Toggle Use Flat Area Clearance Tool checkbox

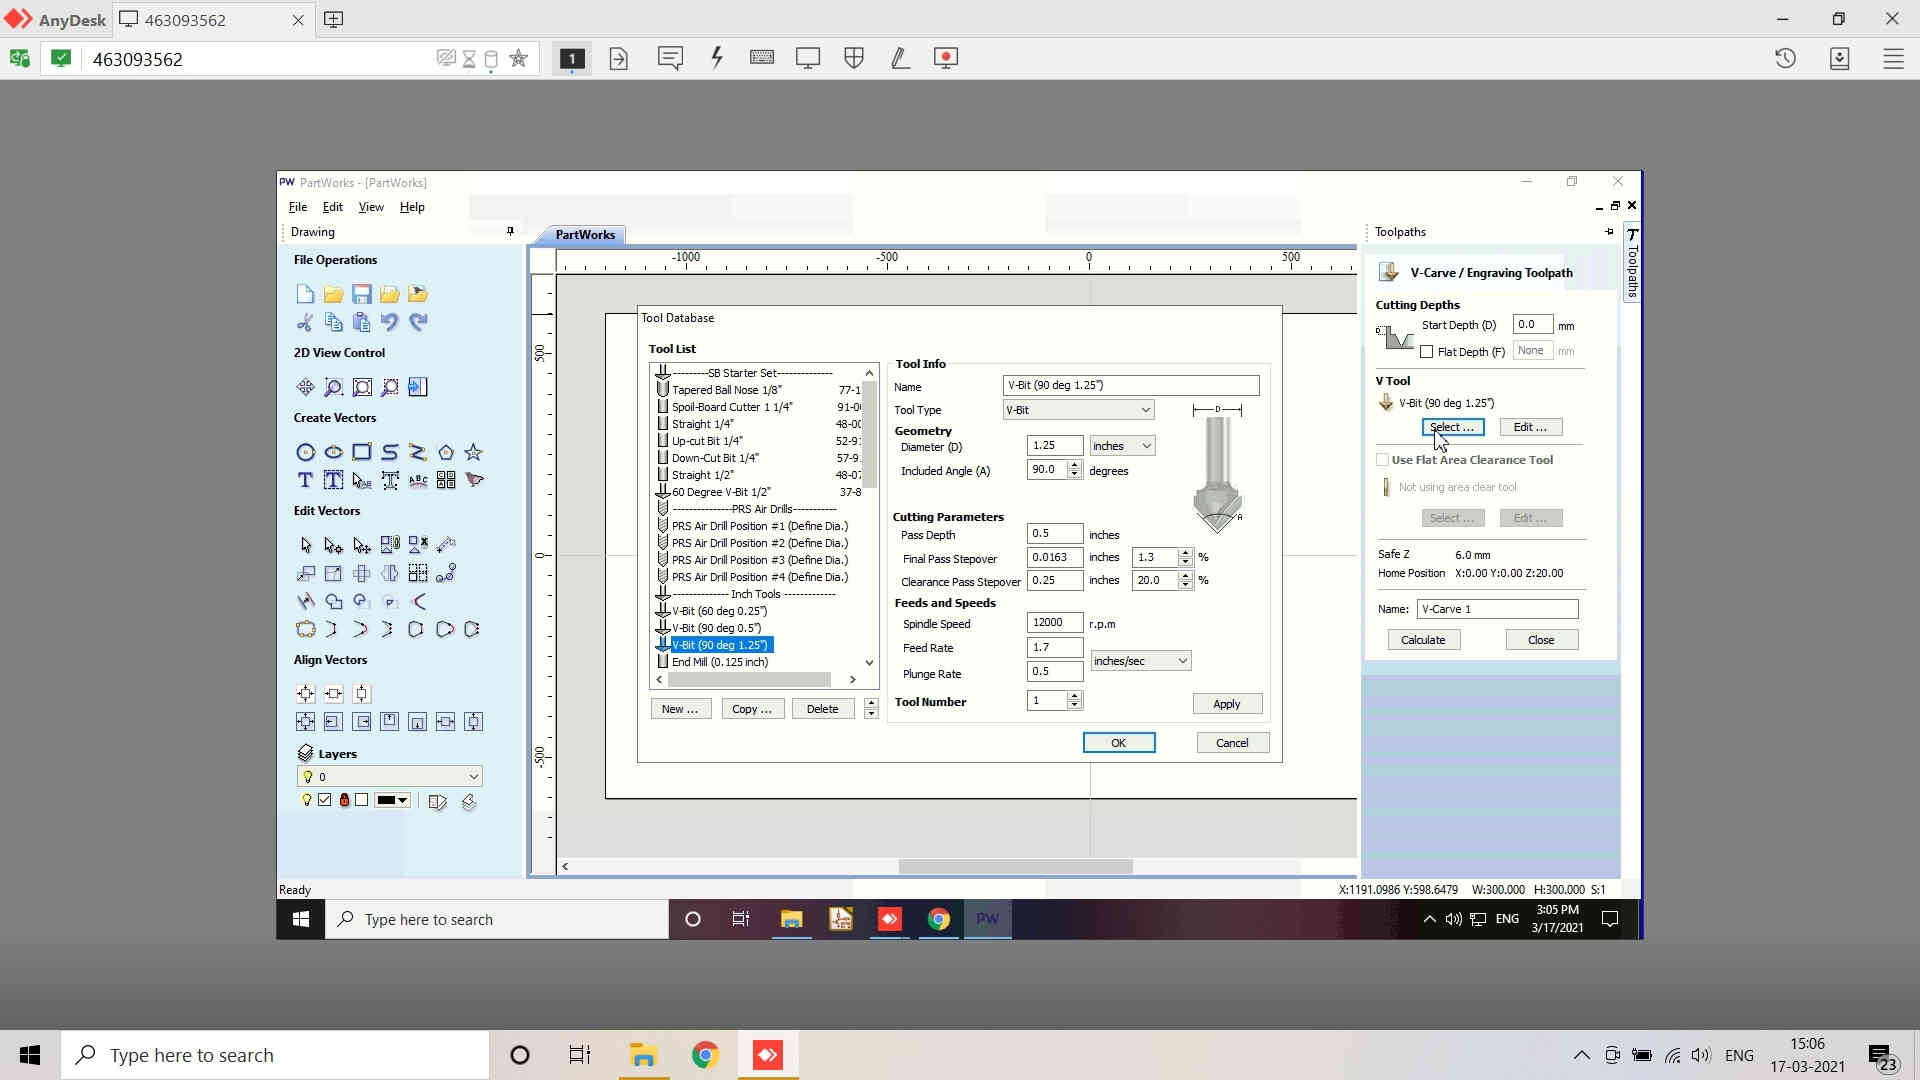(1382, 460)
